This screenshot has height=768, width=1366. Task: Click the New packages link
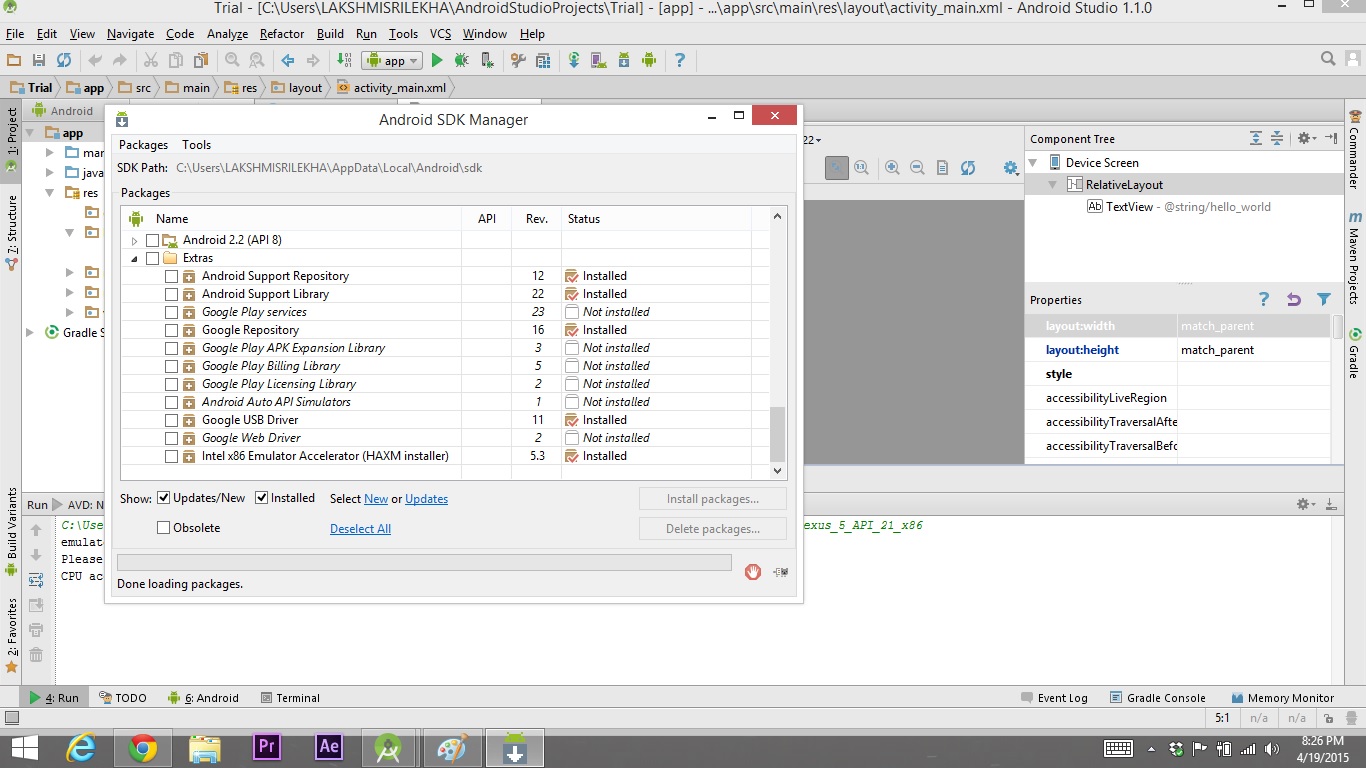pos(376,499)
